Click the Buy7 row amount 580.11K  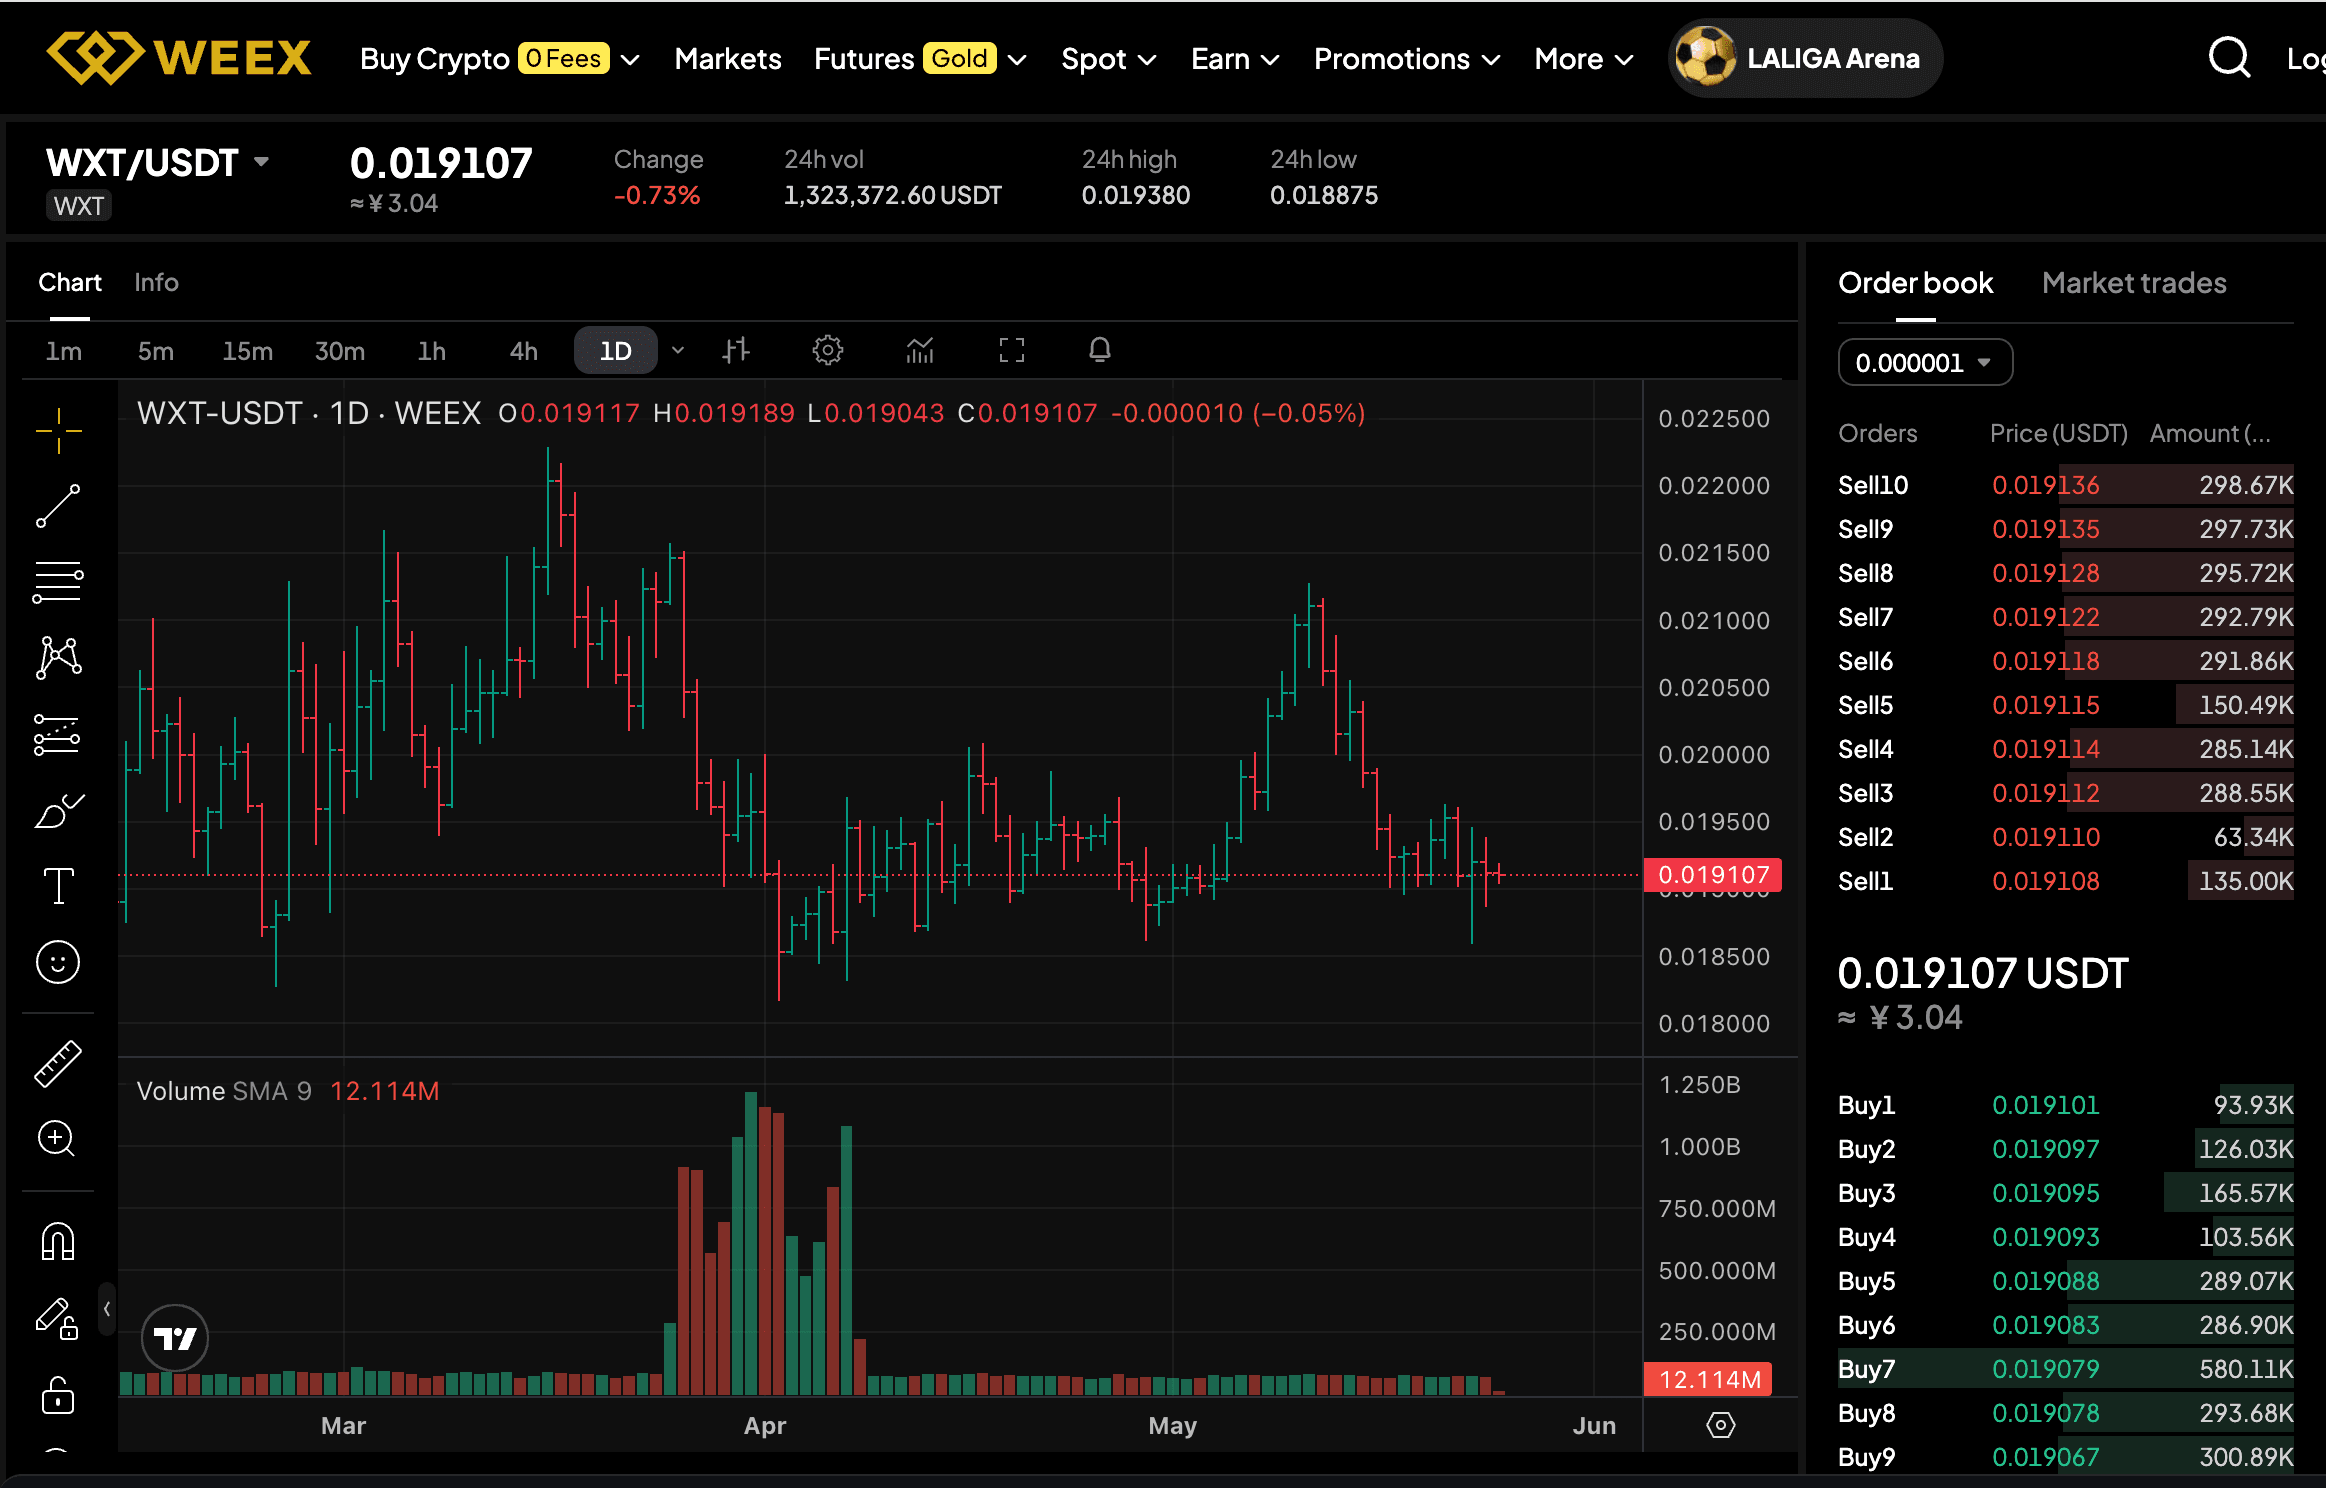pos(2246,1369)
